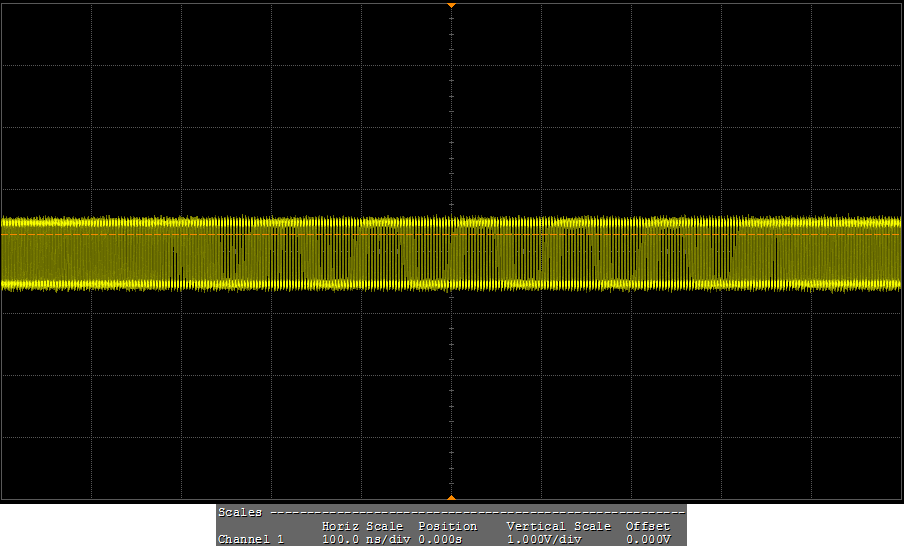Image resolution: width=904 pixels, height=546 pixels.
Task: Click the Vertical Scale column header
Action: (x=558, y=526)
